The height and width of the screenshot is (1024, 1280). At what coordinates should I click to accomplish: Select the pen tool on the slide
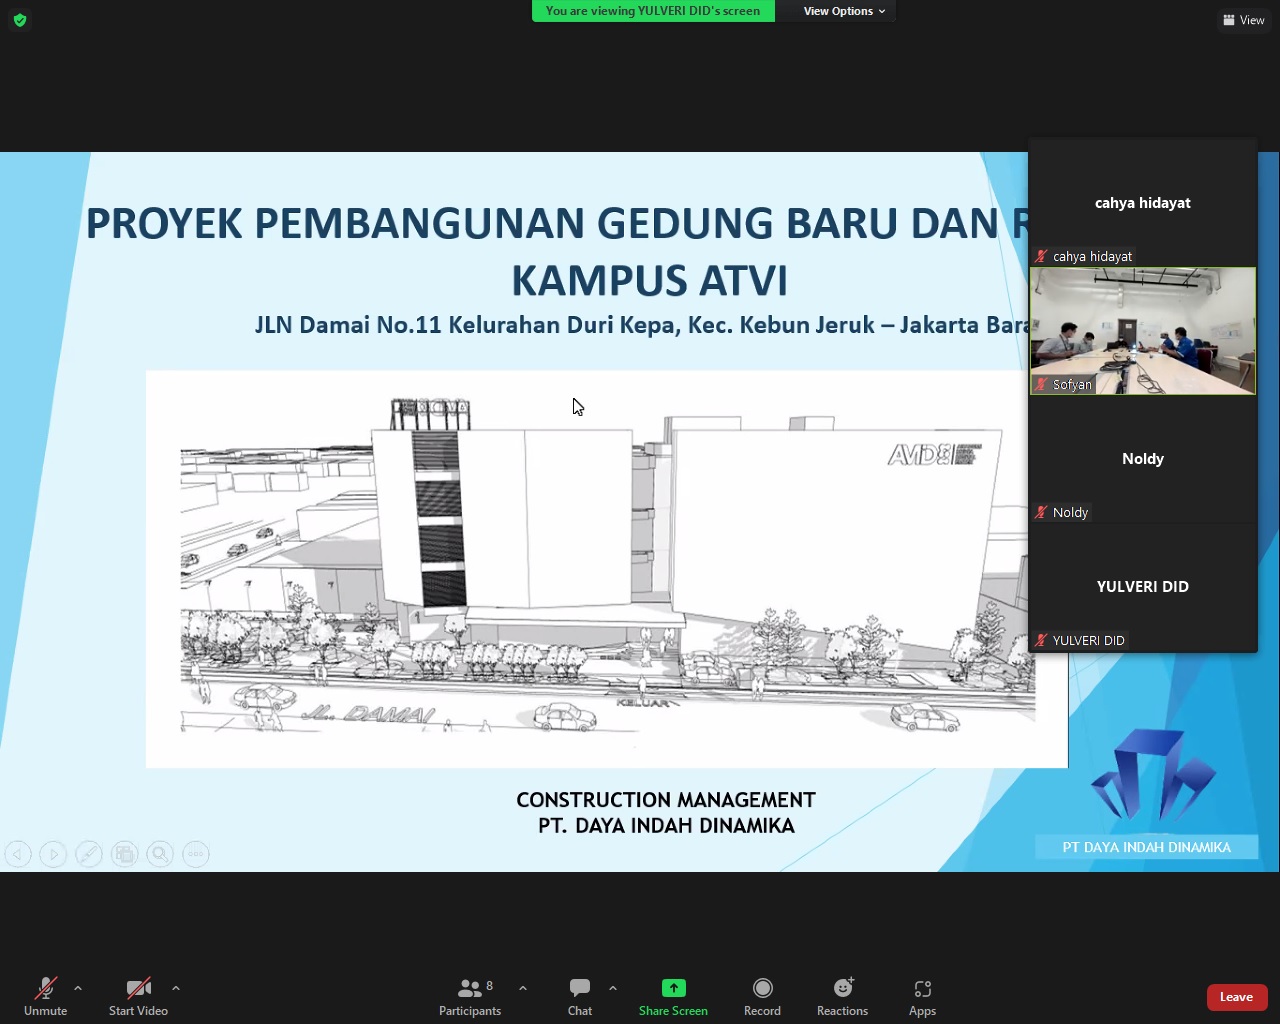(x=89, y=854)
